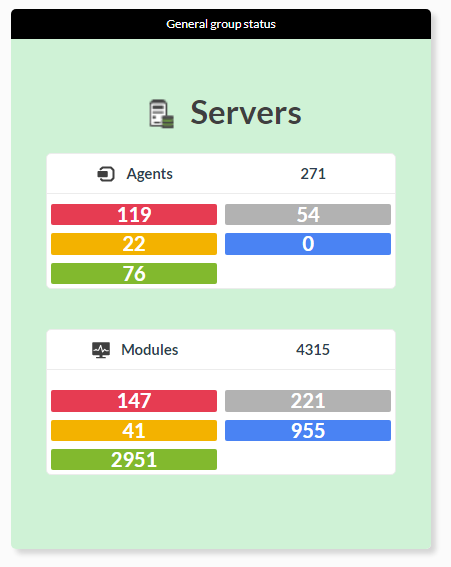Select the blue 0 not-initialized agents bar
Image resolution: width=451 pixels, height=567 pixels.
tap(308, 244)
